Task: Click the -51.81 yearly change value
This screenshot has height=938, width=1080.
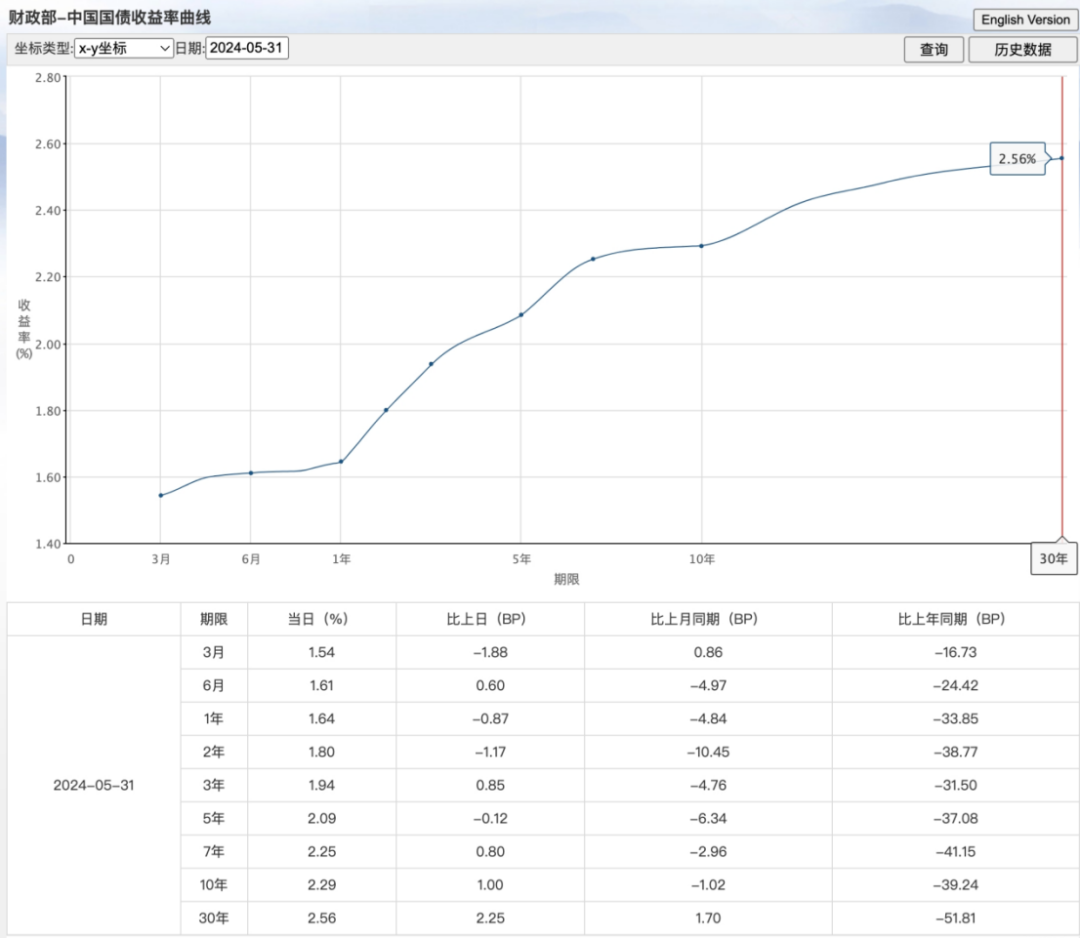Action: 955,918
